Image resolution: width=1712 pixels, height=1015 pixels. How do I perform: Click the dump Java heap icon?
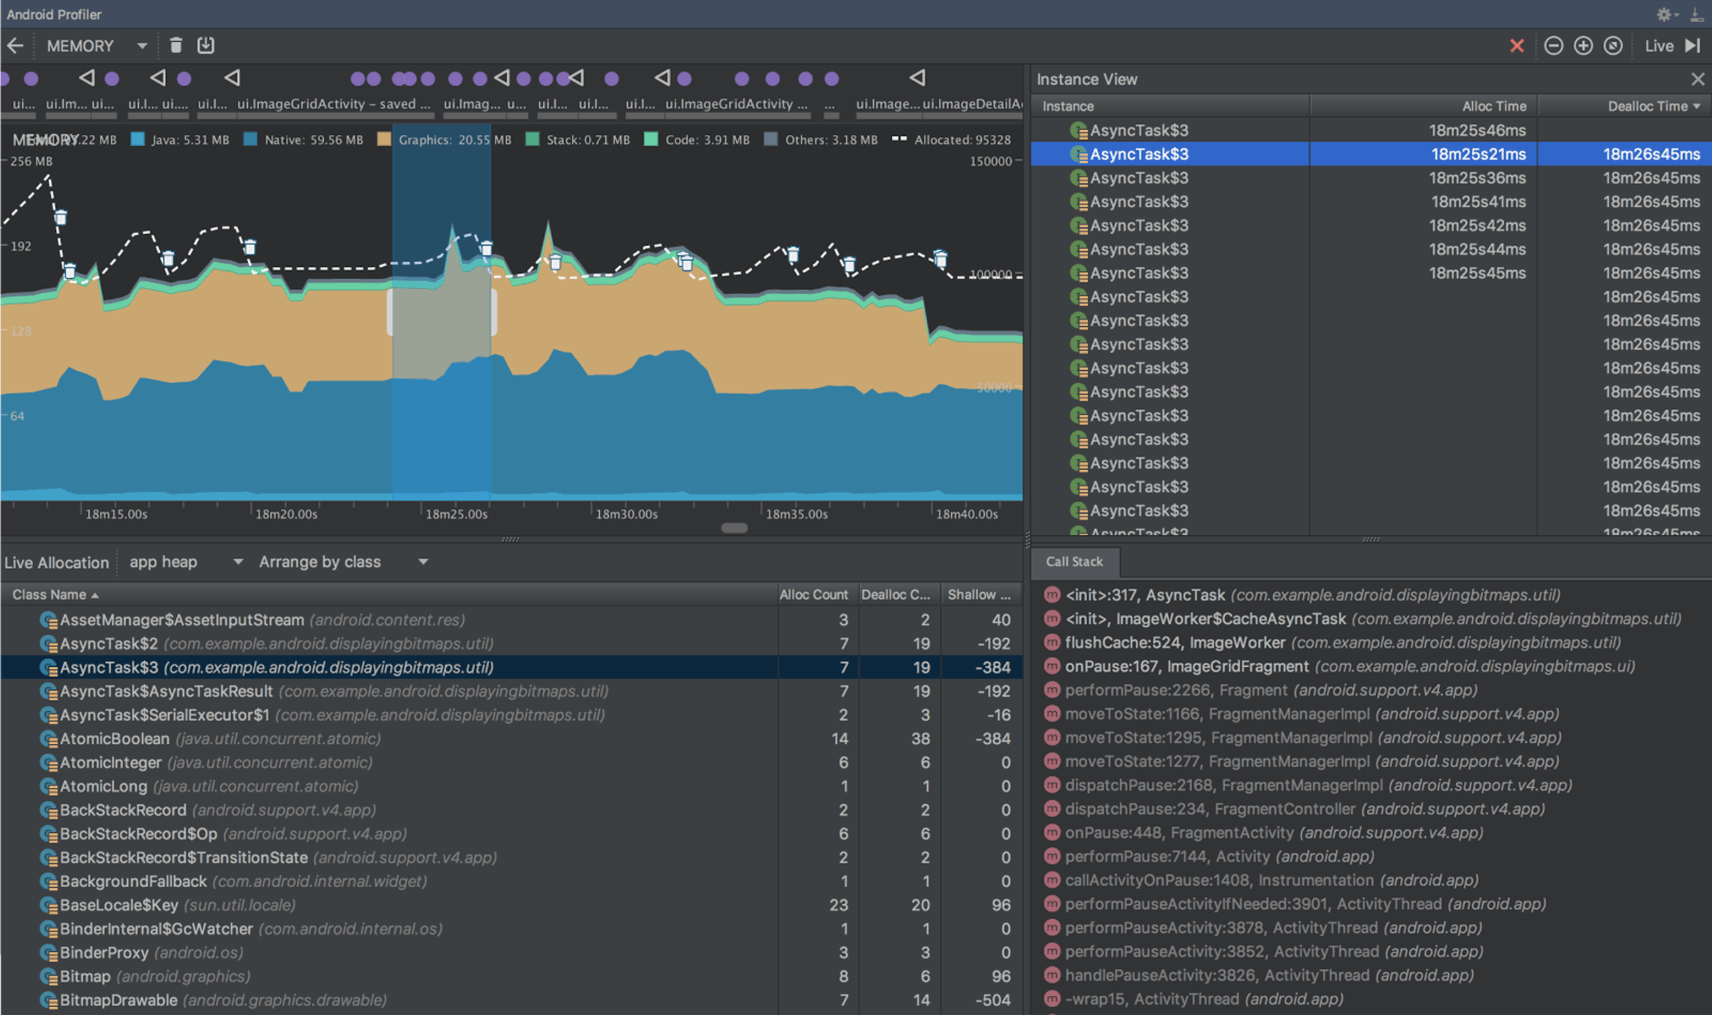[206, 45]
